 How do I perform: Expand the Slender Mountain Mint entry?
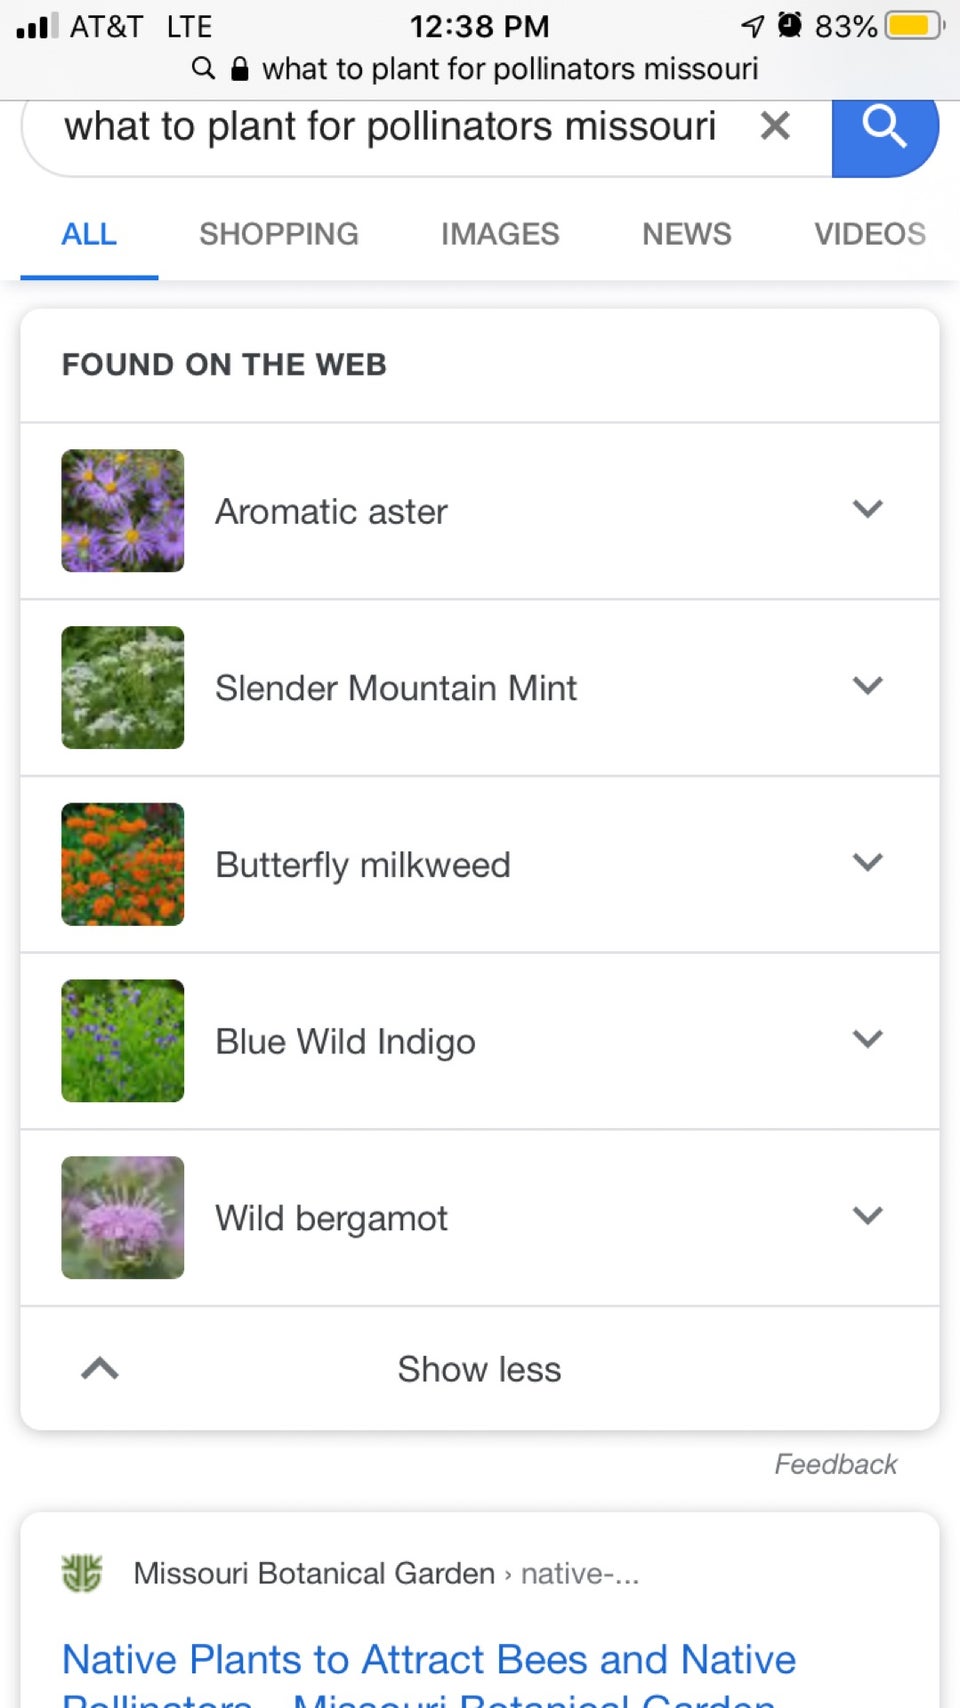[867, 687]
